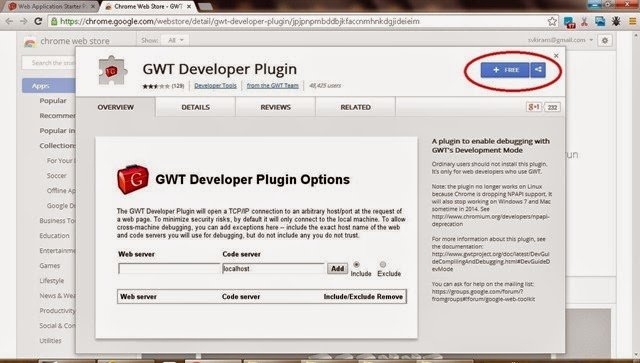Open a new browser tab
Image resolution: width=640 pixels, height=363 pixels.
205,6
